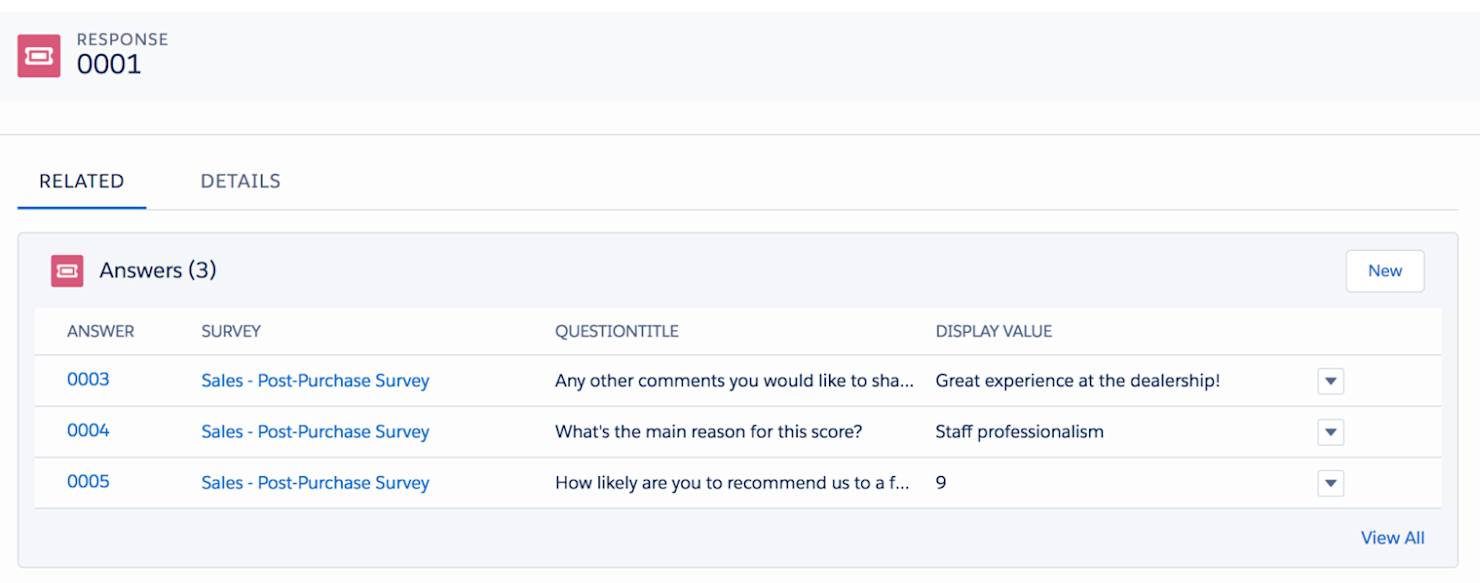This screenshot has height=583, width=1480.
Task: Open answer record 0004
Action: click(88, 431)
